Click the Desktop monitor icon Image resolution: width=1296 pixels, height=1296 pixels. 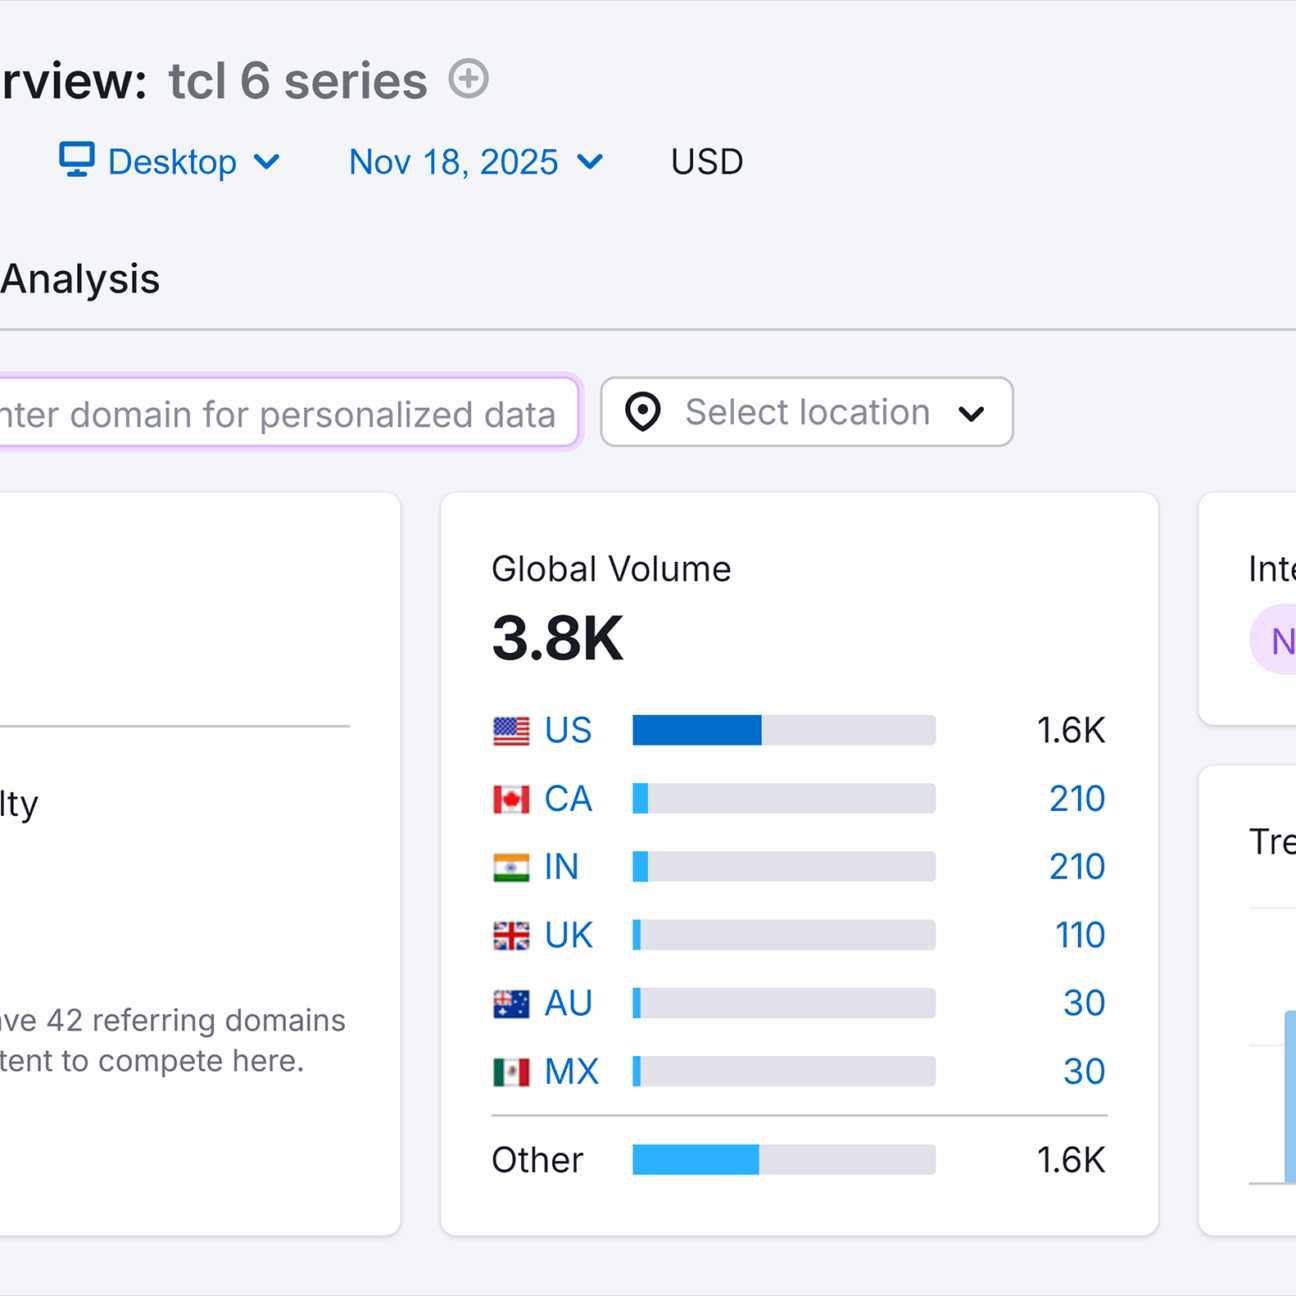(77, 160)
